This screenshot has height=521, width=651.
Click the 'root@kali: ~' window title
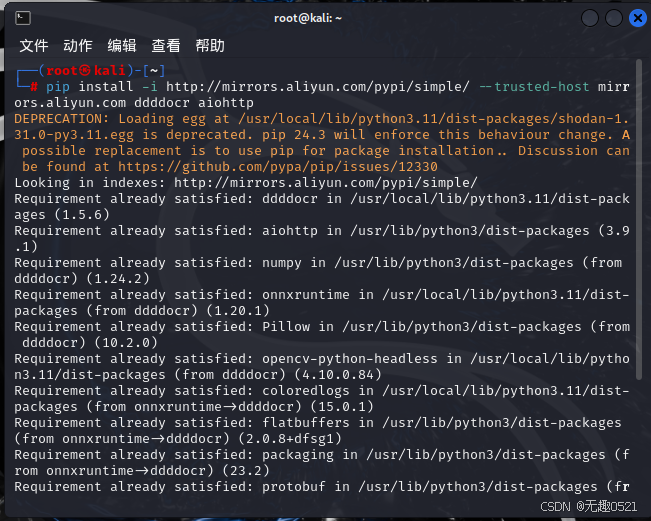308,18
